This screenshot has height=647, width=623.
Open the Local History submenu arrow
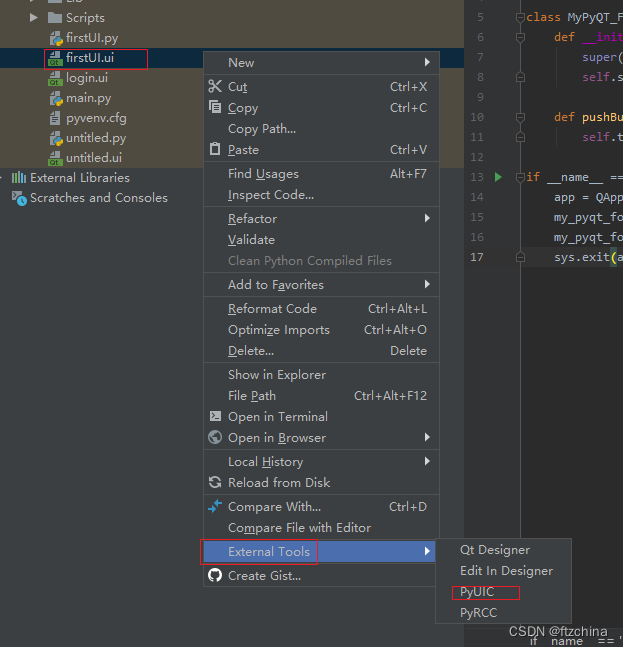(427, 461)
